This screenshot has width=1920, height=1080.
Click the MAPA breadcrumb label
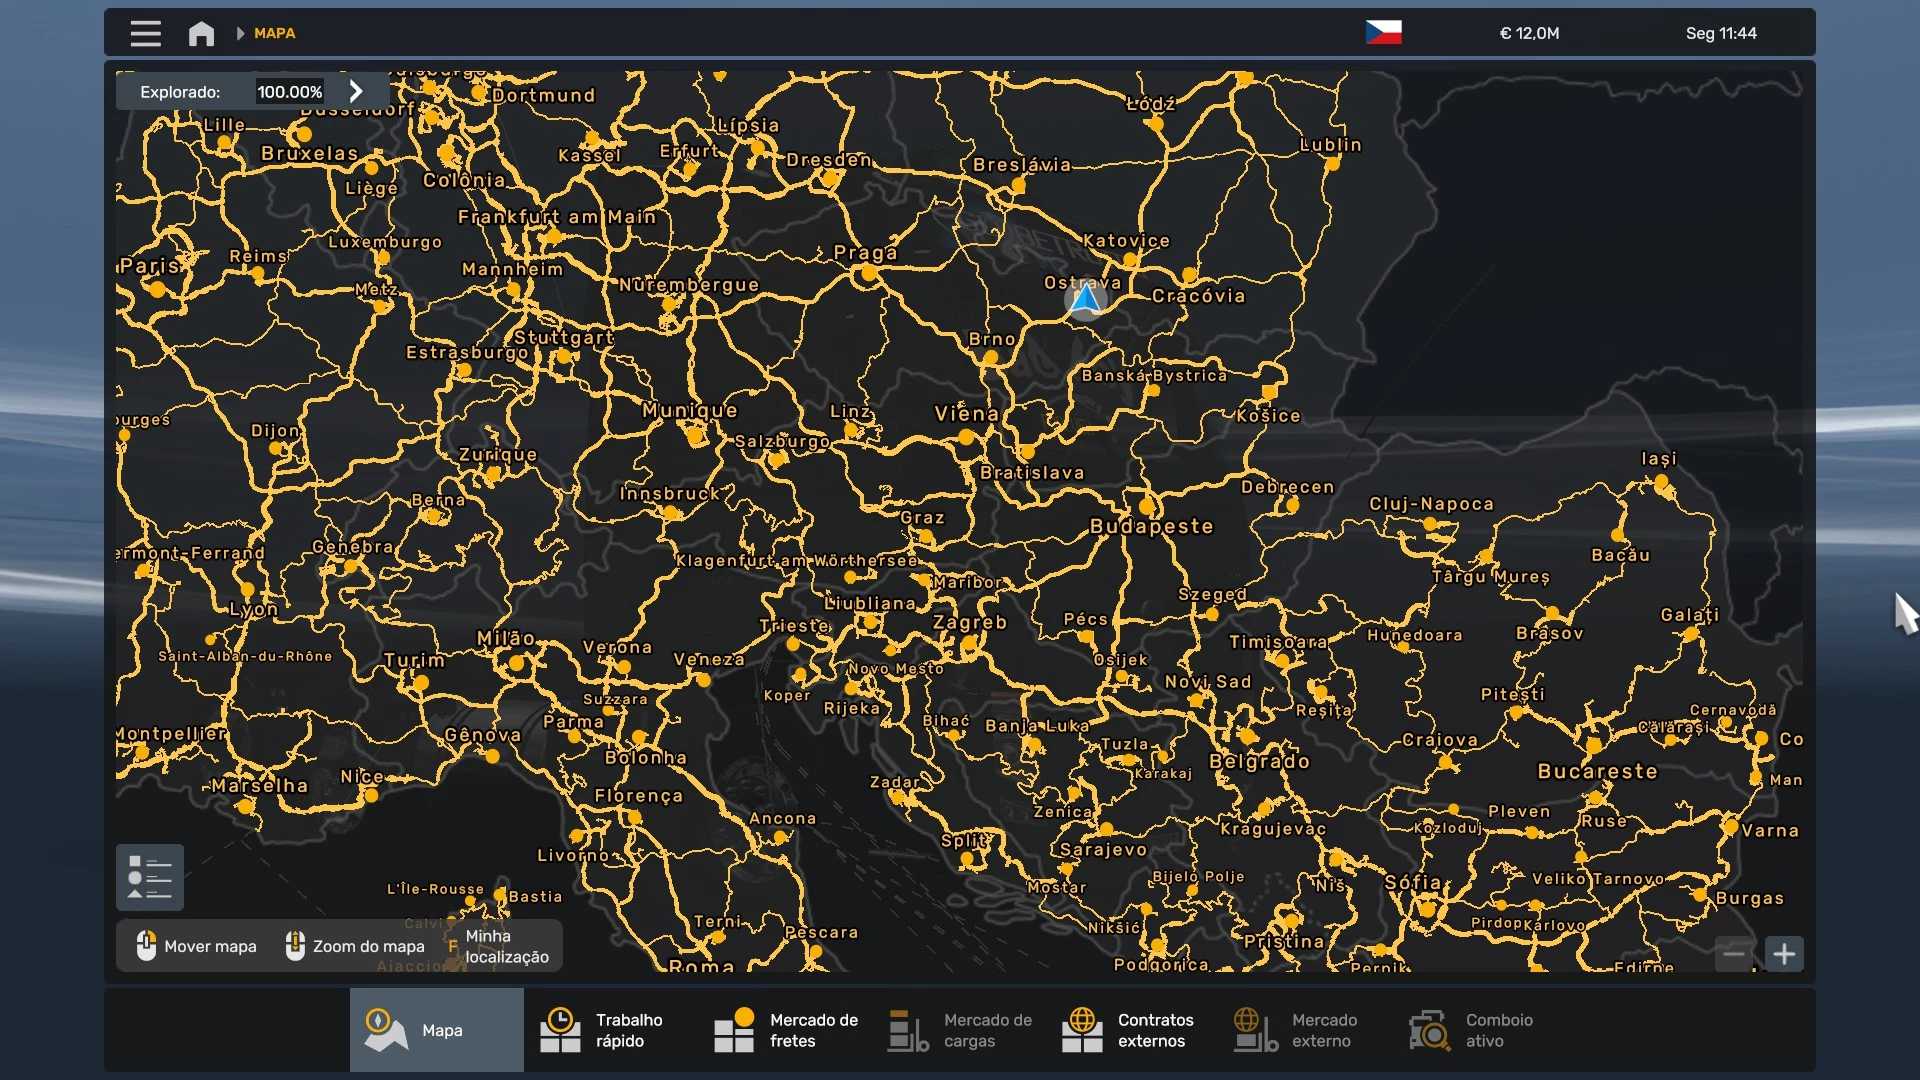tap(274, 34)
